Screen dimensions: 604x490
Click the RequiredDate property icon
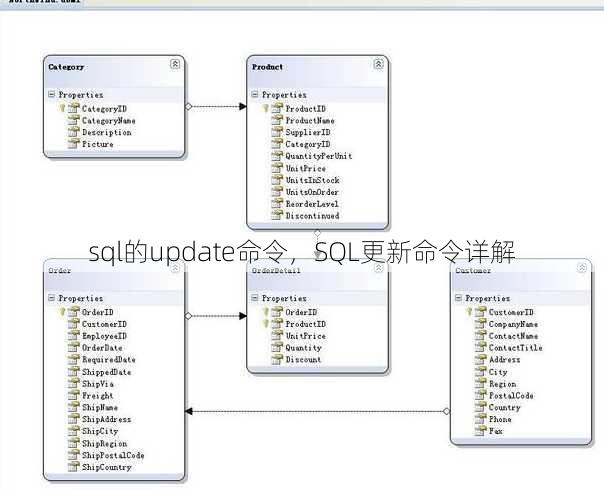point(73,360)
